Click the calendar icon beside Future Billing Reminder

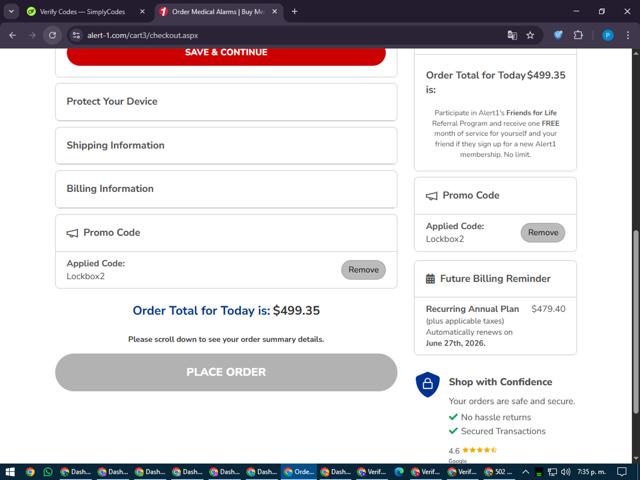(430, 279)
